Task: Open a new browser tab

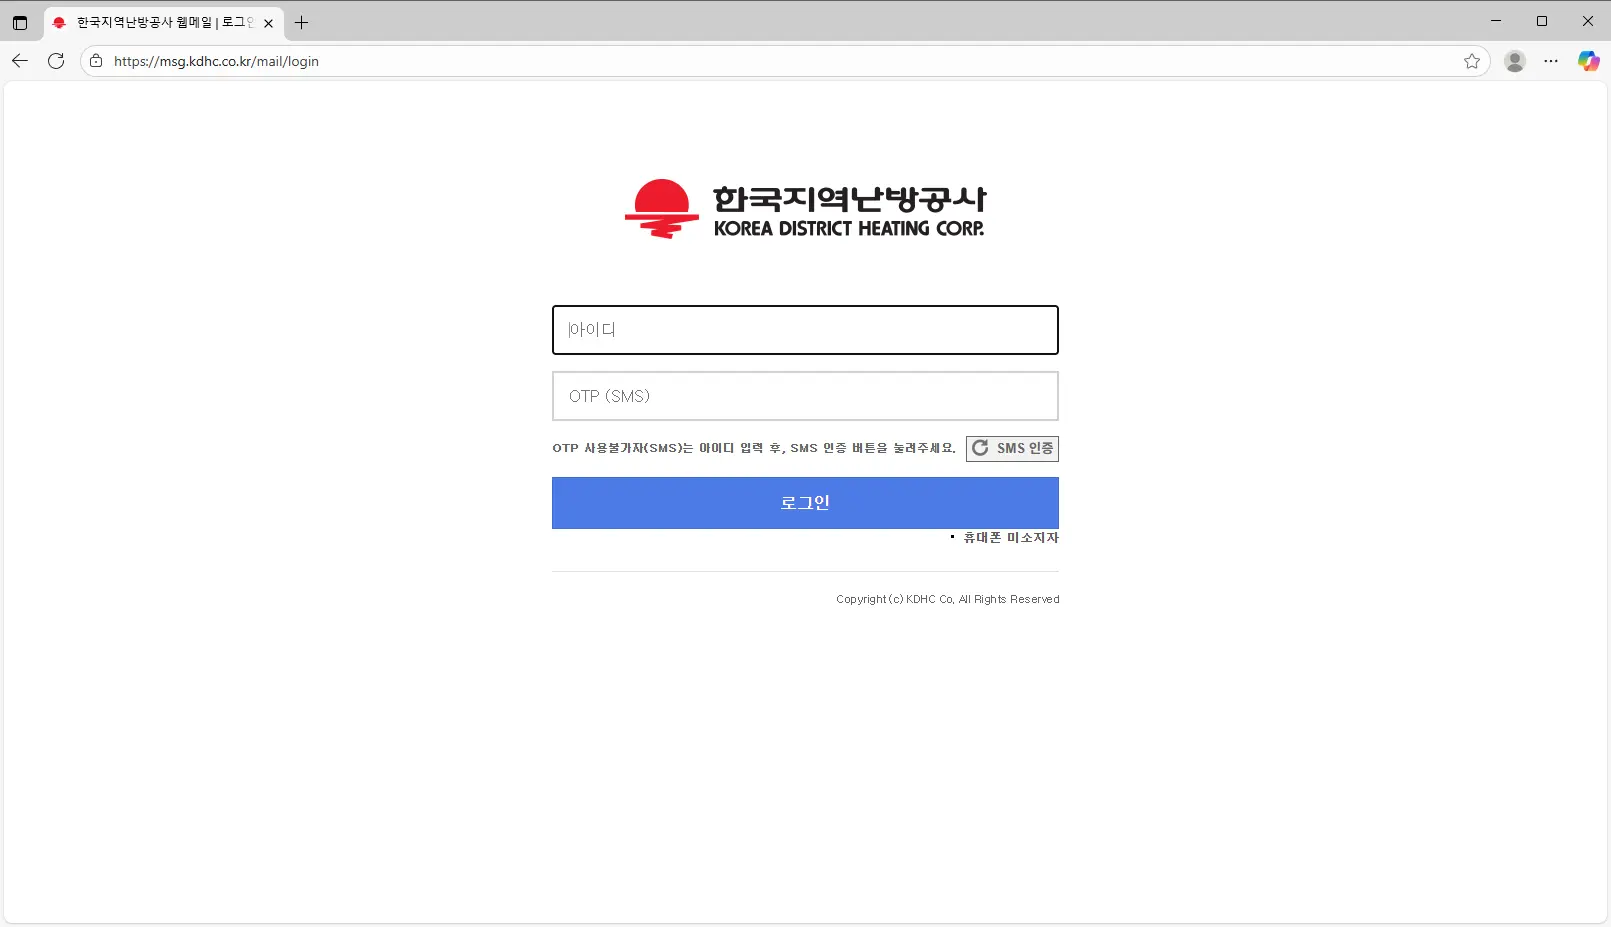Action: click(x=301, y=22)
